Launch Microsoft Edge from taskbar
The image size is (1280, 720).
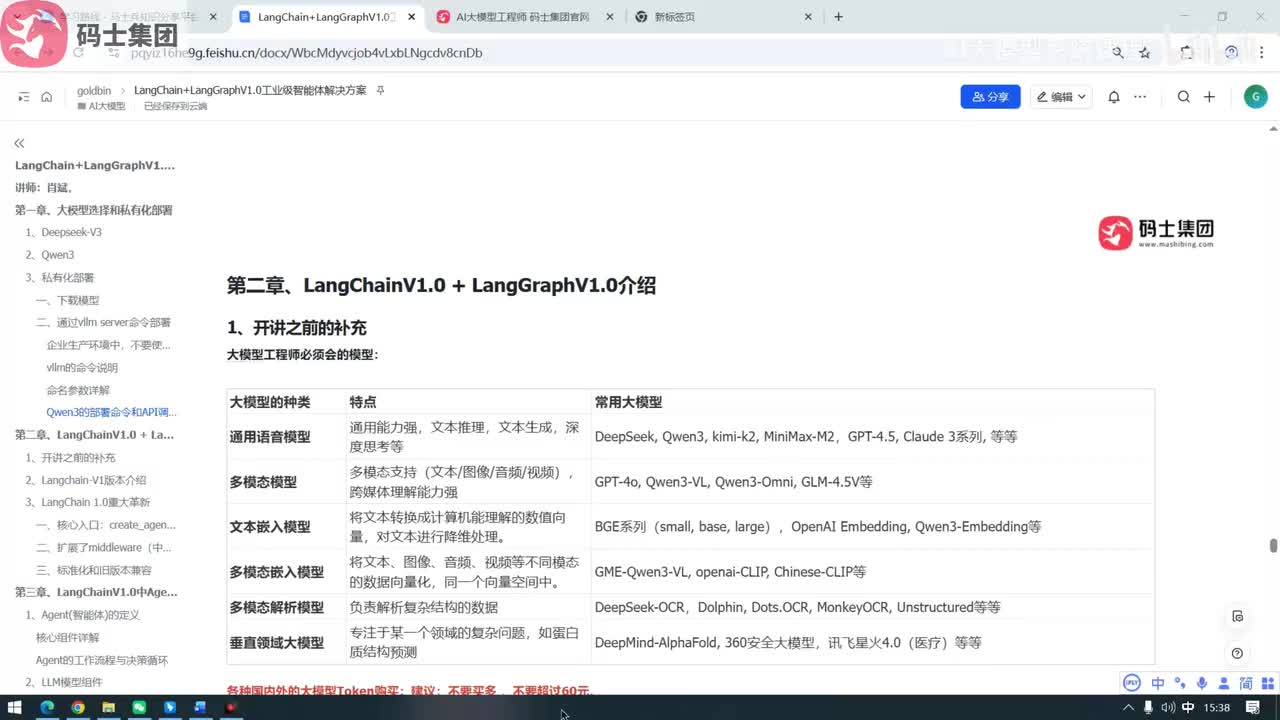coord(46,707)
